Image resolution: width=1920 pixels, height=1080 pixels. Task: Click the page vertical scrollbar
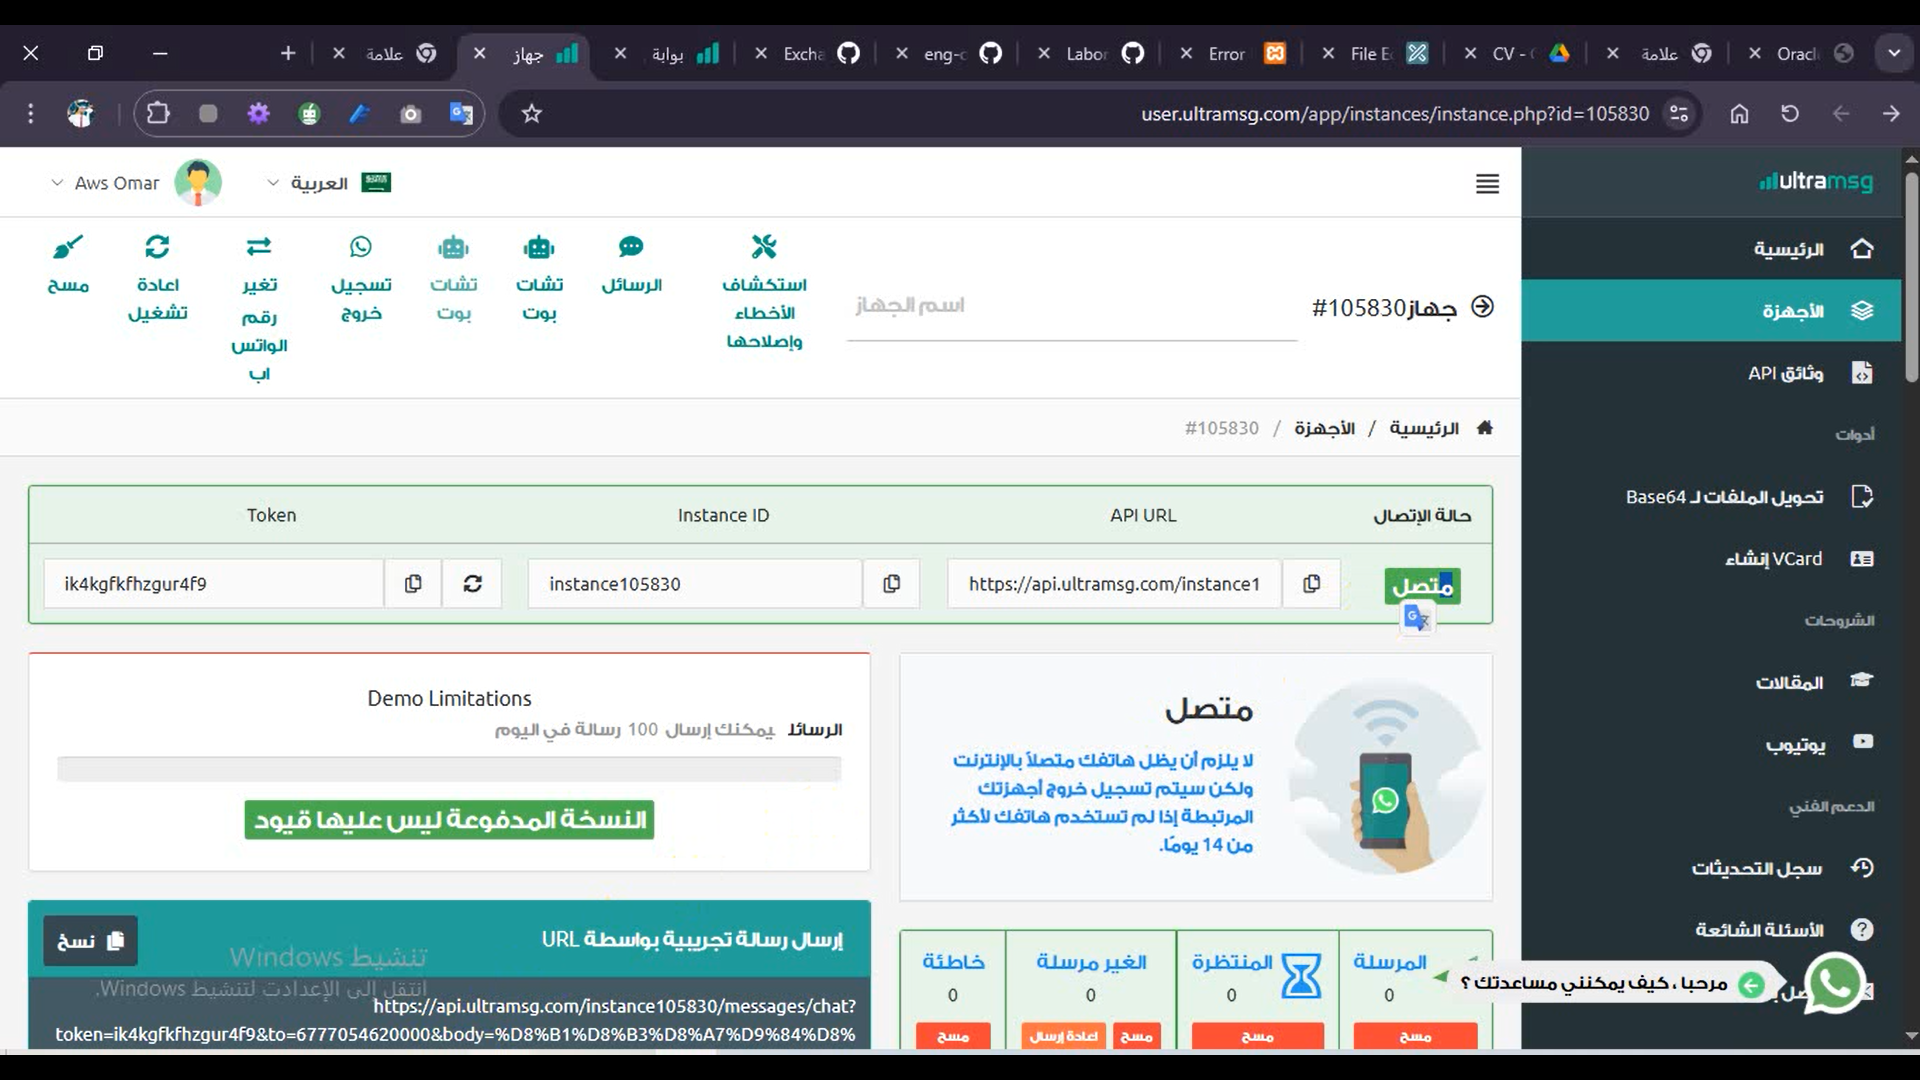1911,278
